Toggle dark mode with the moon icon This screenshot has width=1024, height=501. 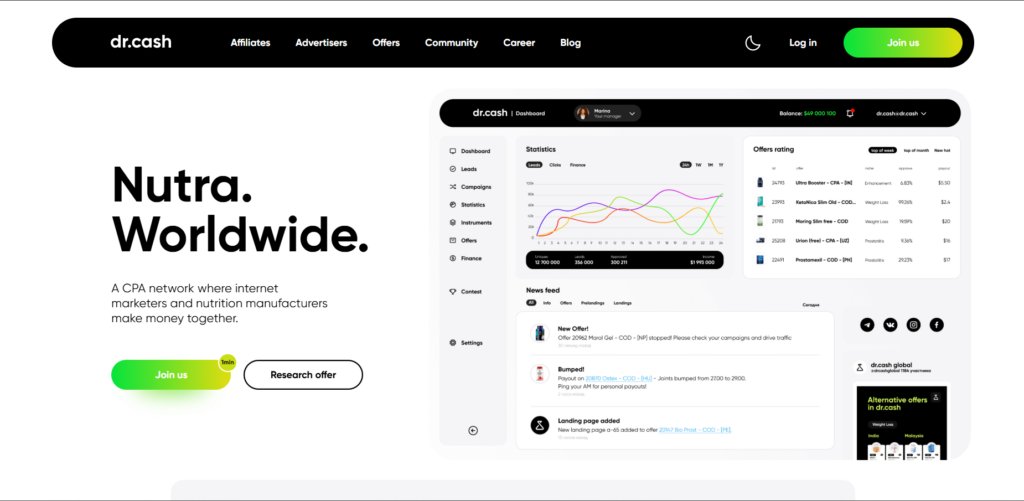click(x=753, y=43)
